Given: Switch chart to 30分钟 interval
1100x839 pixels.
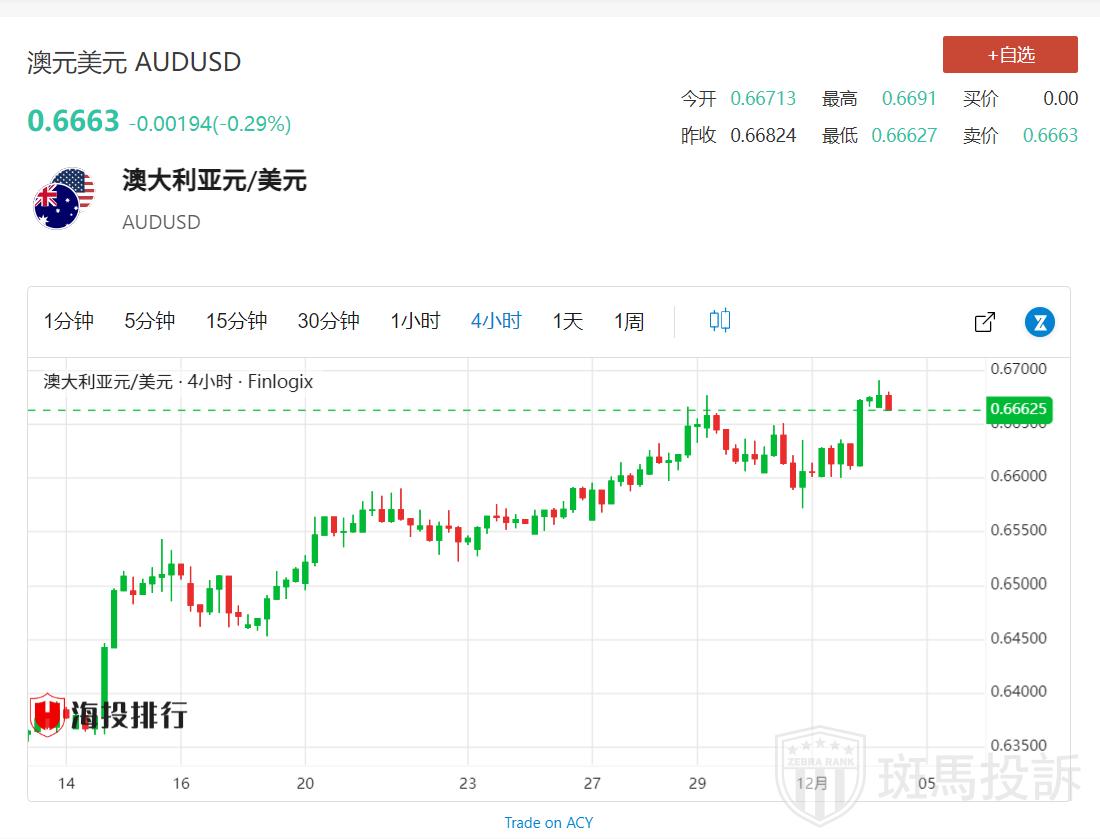Looking at the screenshot, I should (328, 322).
